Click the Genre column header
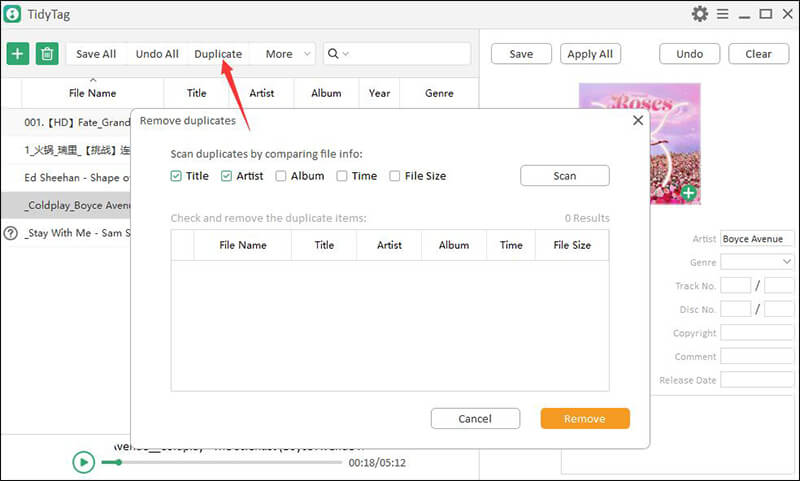 pyautogui.click(x=439, y=93)
